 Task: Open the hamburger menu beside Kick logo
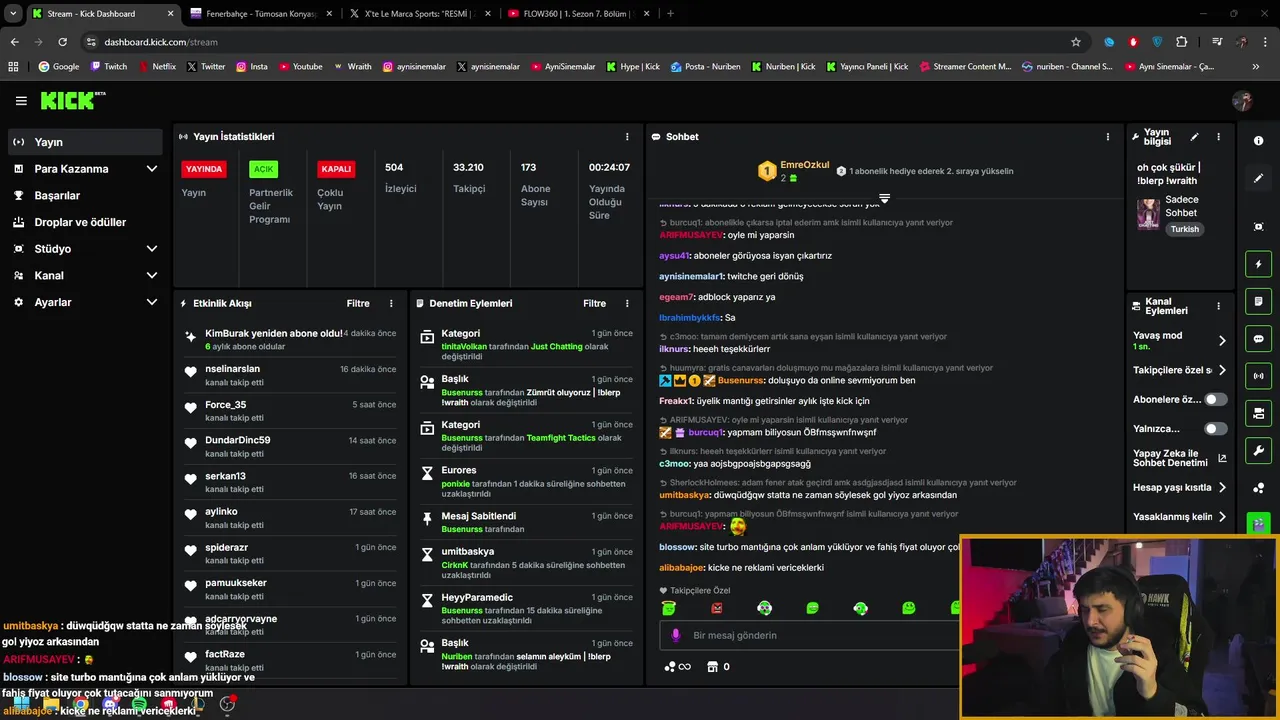point(21,101)
